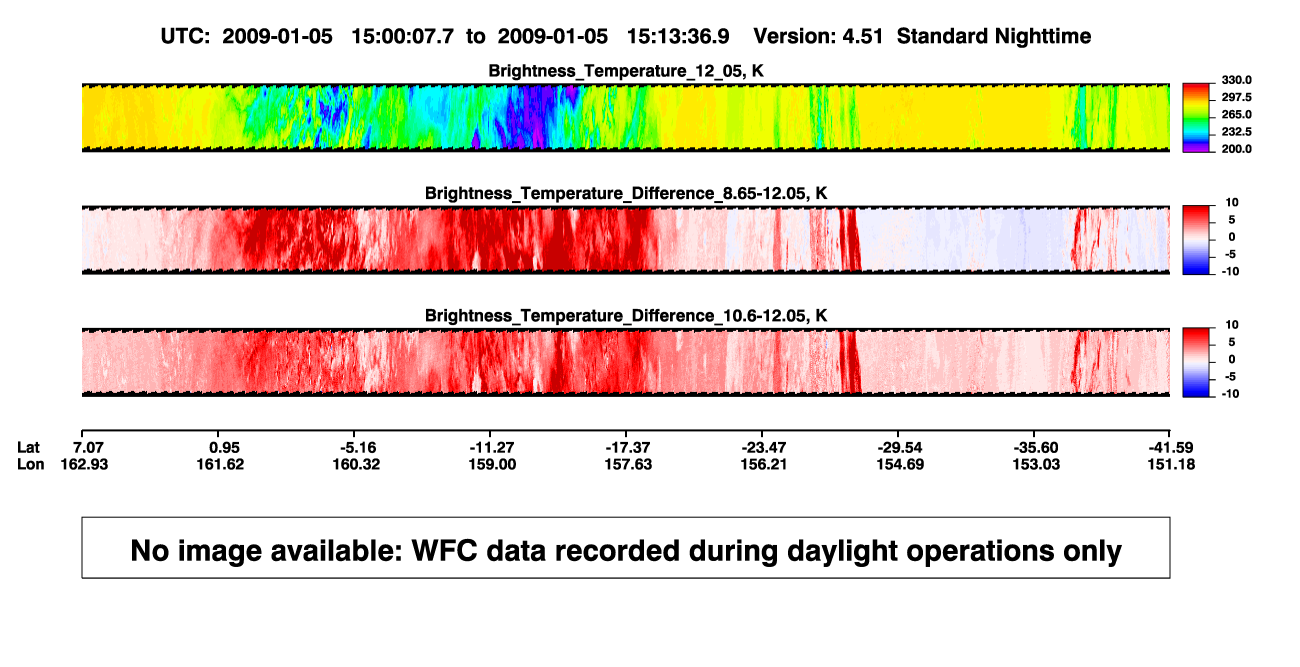The image size is (1300, 667).
Task: Click the 8.65-12.05 red-blue color bar
Action: 1197,240
